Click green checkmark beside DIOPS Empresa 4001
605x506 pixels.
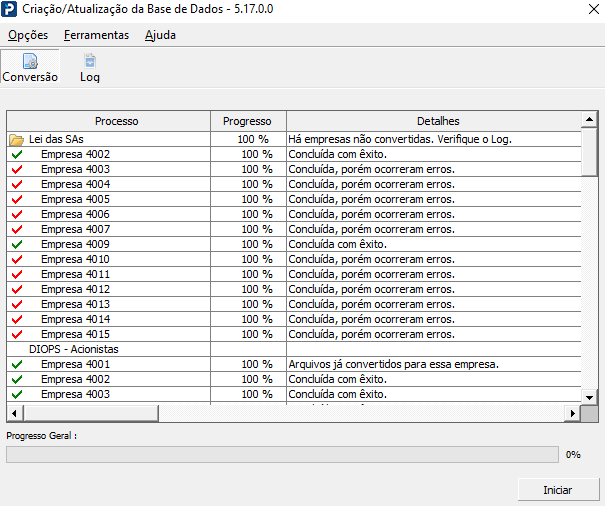[17, 364]
